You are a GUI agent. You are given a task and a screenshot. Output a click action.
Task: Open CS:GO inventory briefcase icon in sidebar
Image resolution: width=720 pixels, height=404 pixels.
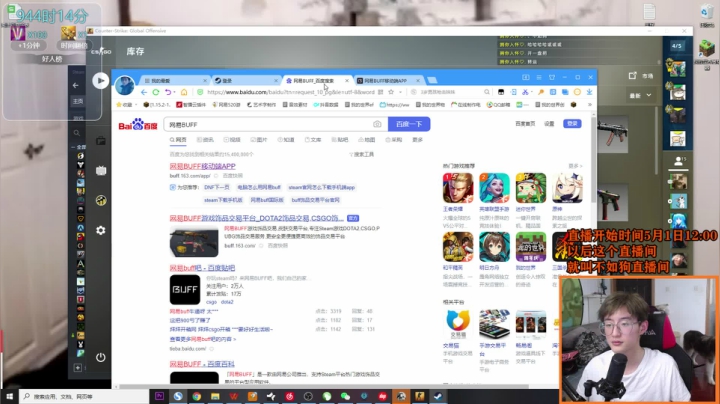101,141
